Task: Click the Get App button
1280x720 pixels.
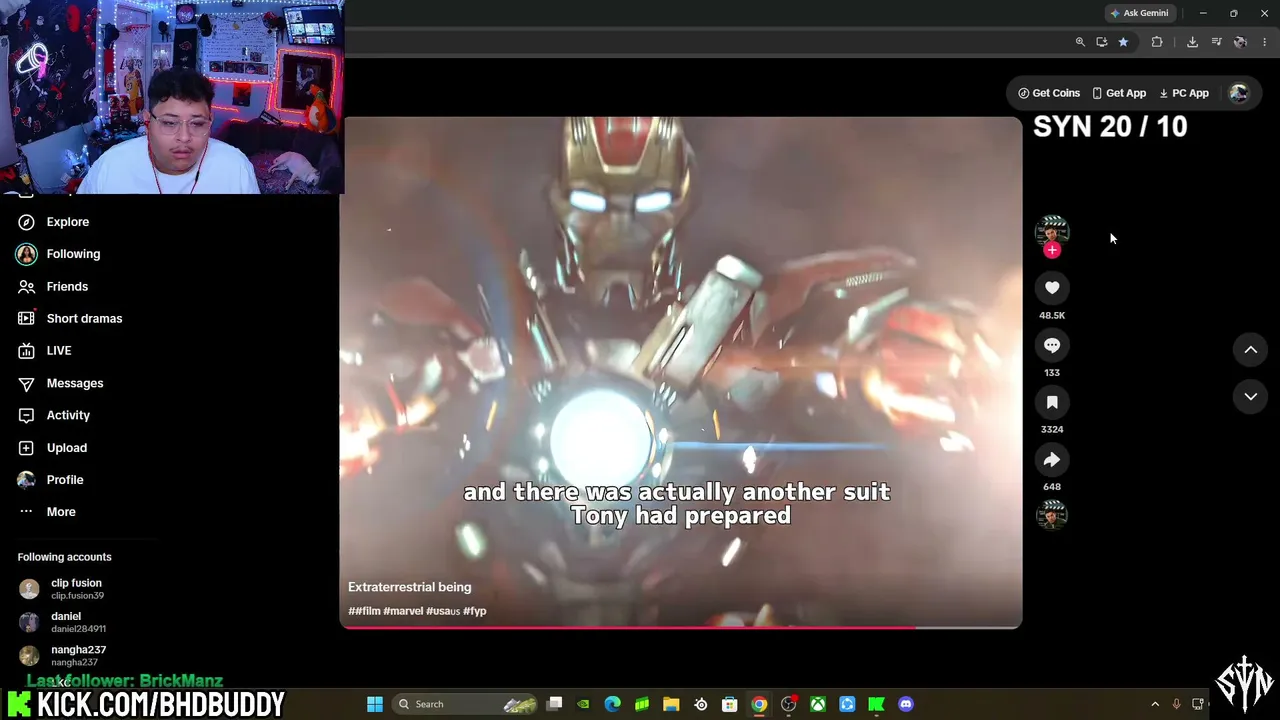Action: click(x=1119, y=93)
